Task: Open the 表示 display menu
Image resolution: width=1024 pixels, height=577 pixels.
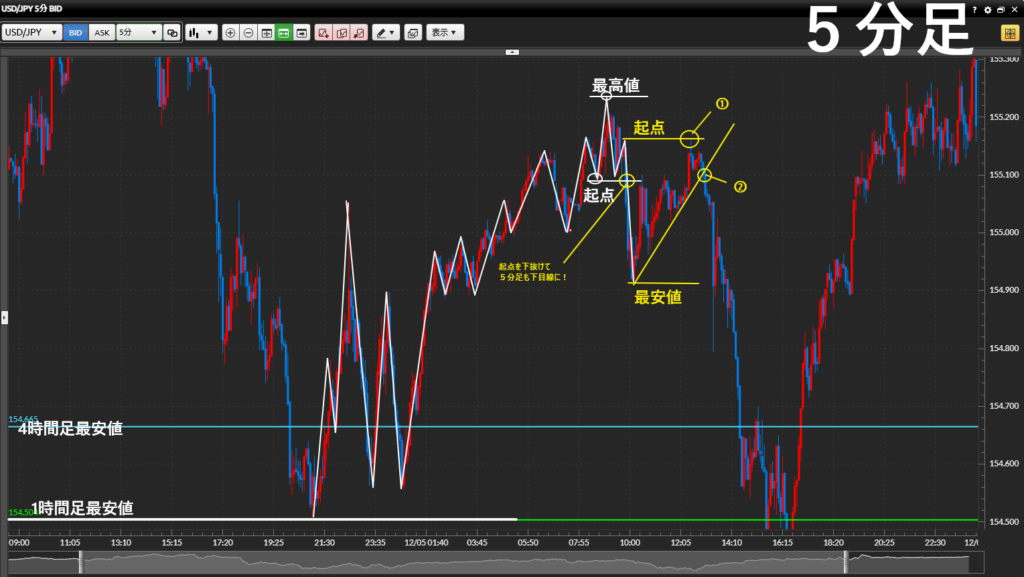Action: point(445,32)
